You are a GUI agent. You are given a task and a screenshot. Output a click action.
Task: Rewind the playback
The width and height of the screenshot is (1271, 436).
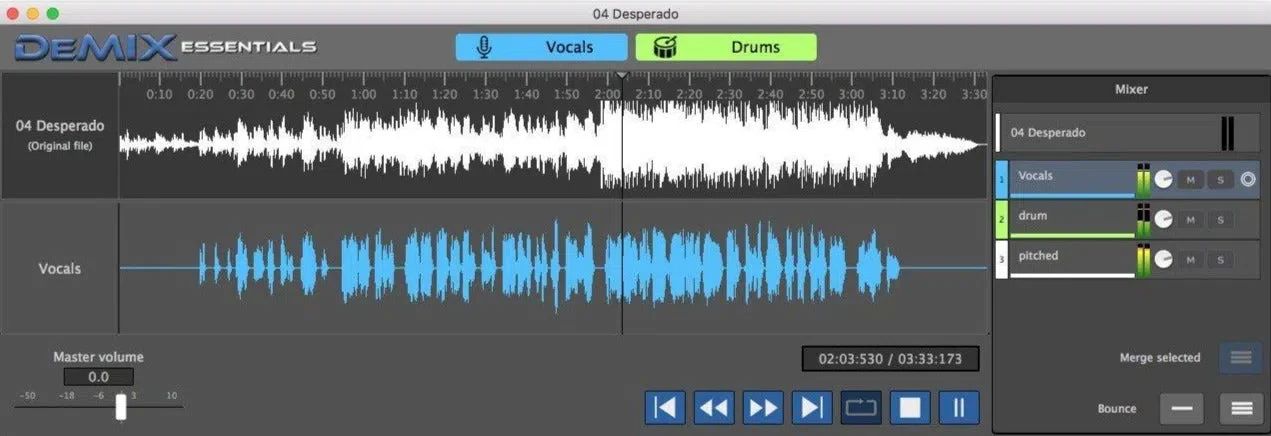coord(714,407)
